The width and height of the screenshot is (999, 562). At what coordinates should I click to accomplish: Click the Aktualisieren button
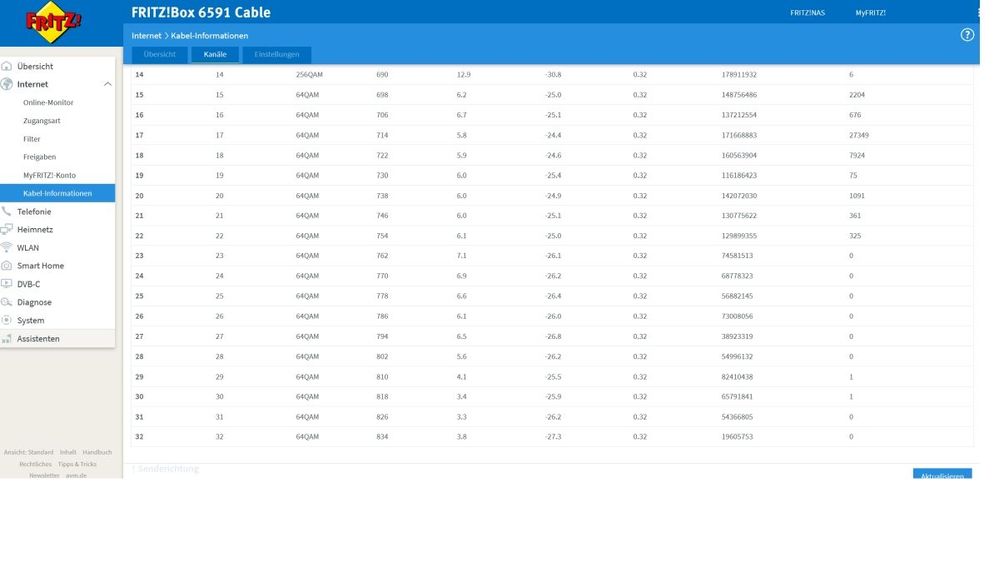[942, 475]
